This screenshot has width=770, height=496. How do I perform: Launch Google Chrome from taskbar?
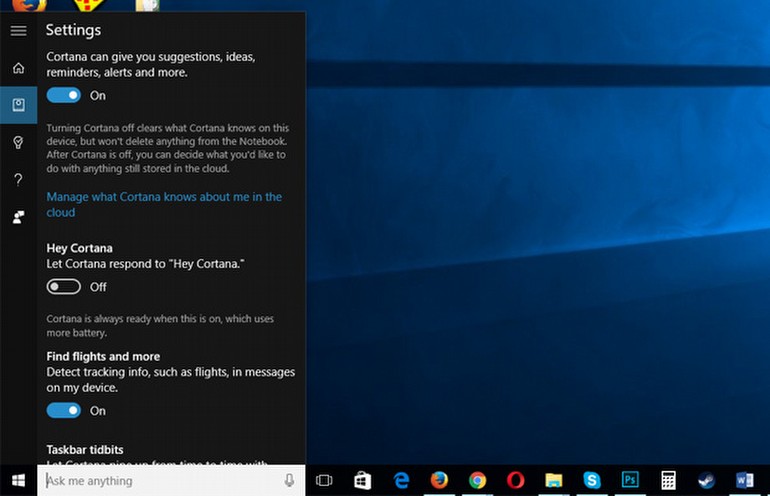point(477,480)
